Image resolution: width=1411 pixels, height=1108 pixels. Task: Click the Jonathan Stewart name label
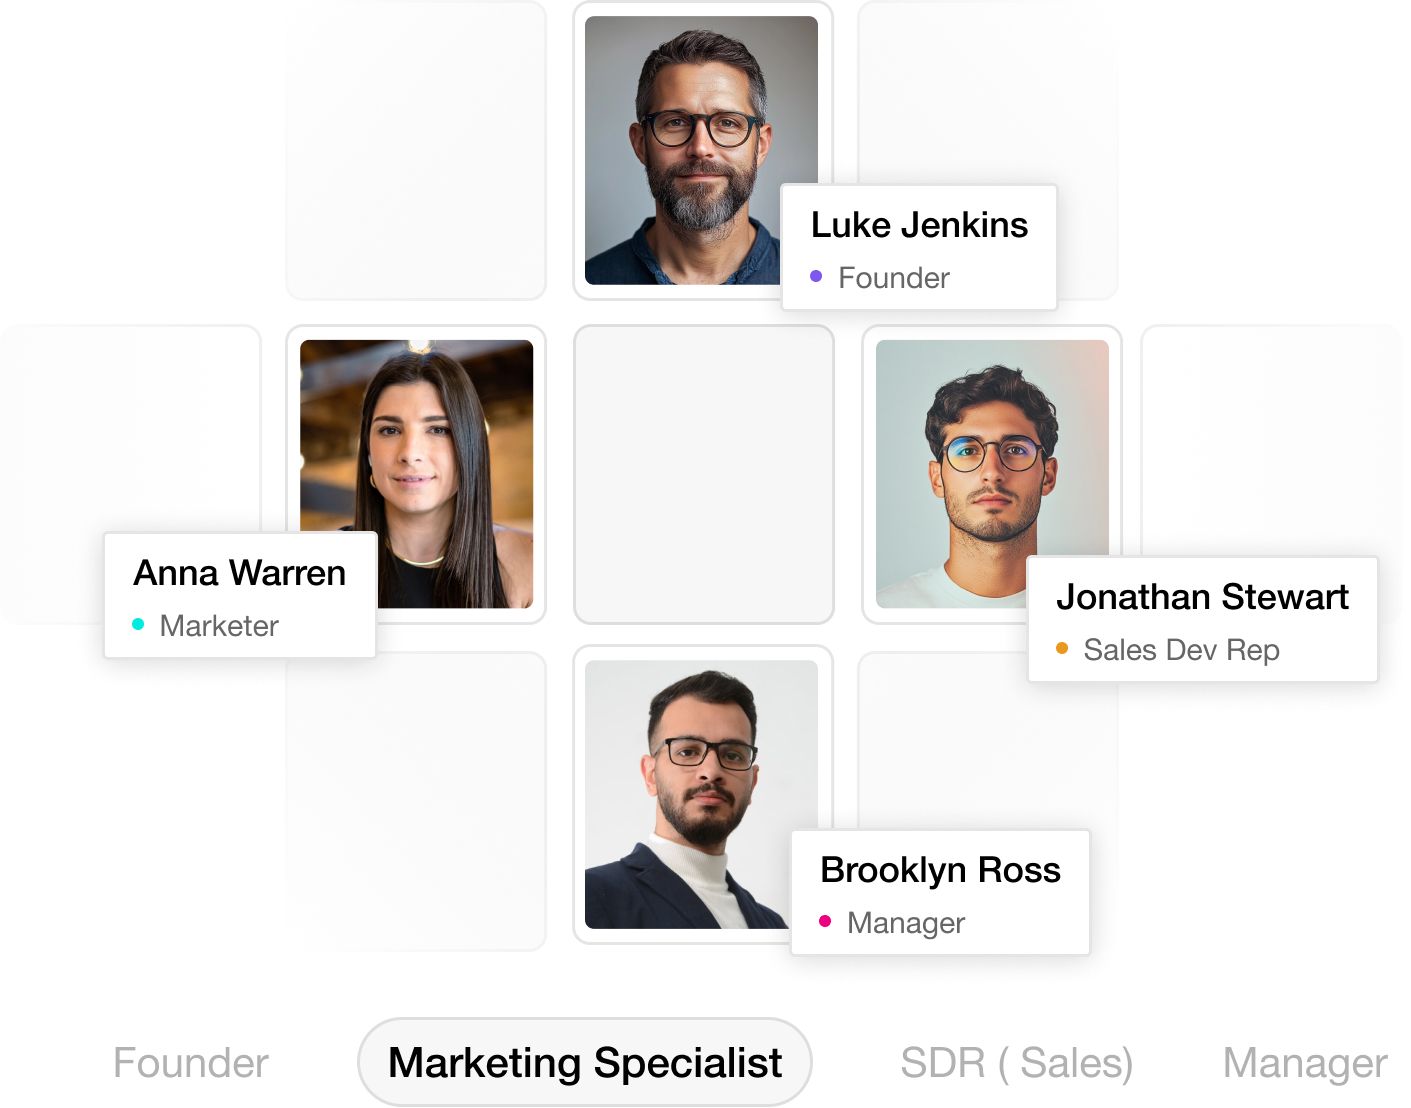(1202, 597)
